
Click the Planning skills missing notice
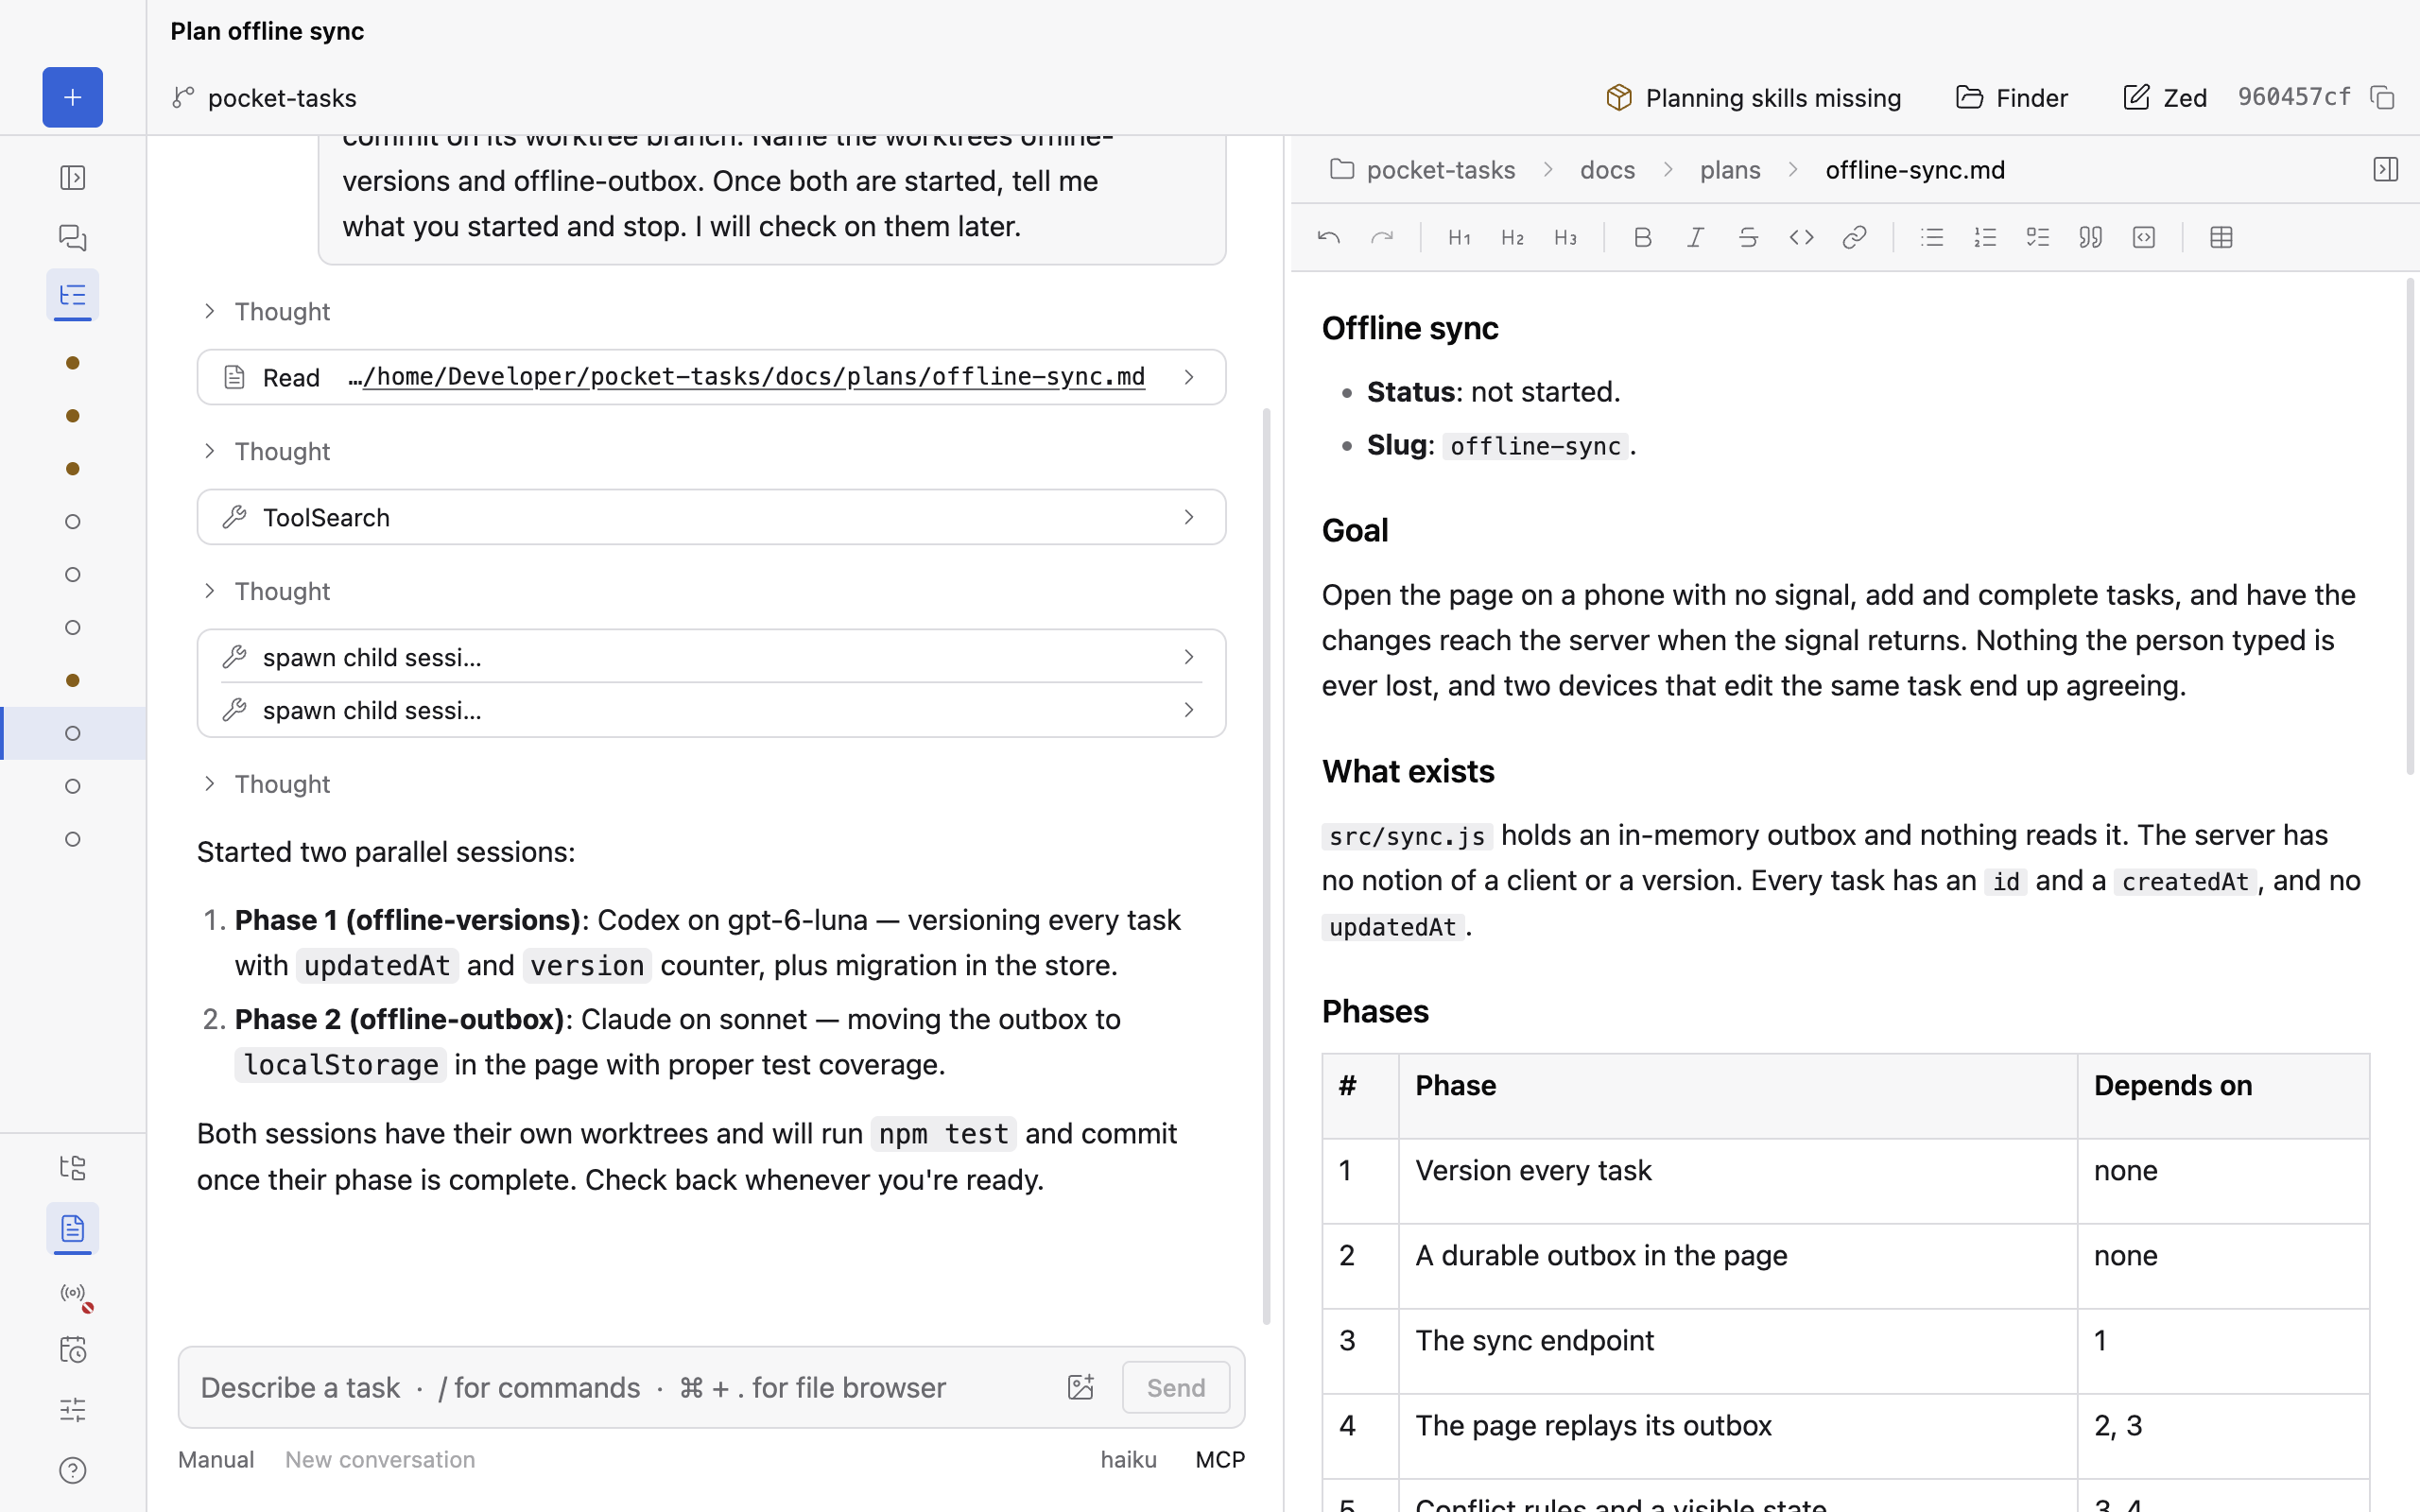pos(1753,97)
